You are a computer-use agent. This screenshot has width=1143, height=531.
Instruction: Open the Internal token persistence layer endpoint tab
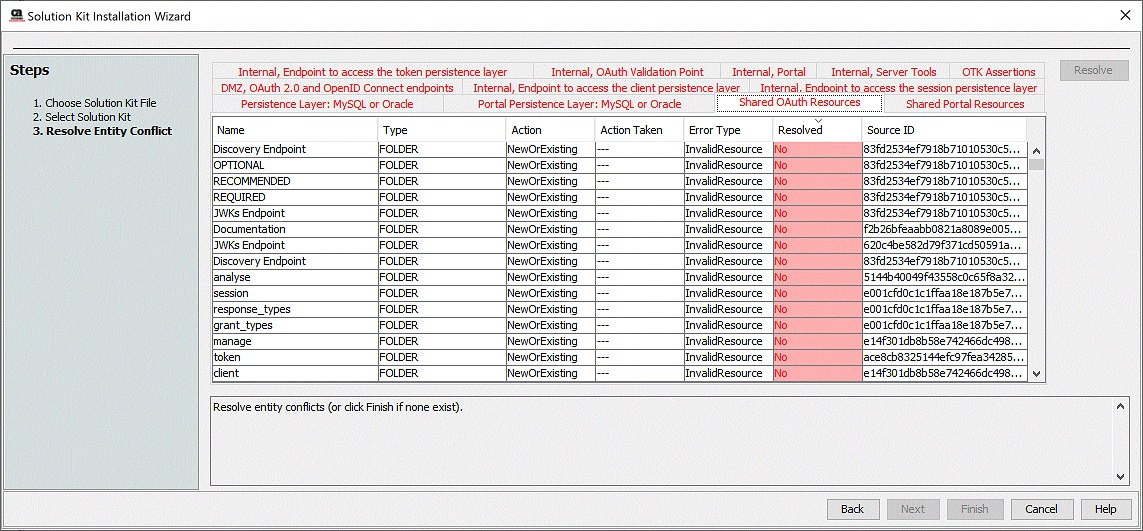point(372,71)
